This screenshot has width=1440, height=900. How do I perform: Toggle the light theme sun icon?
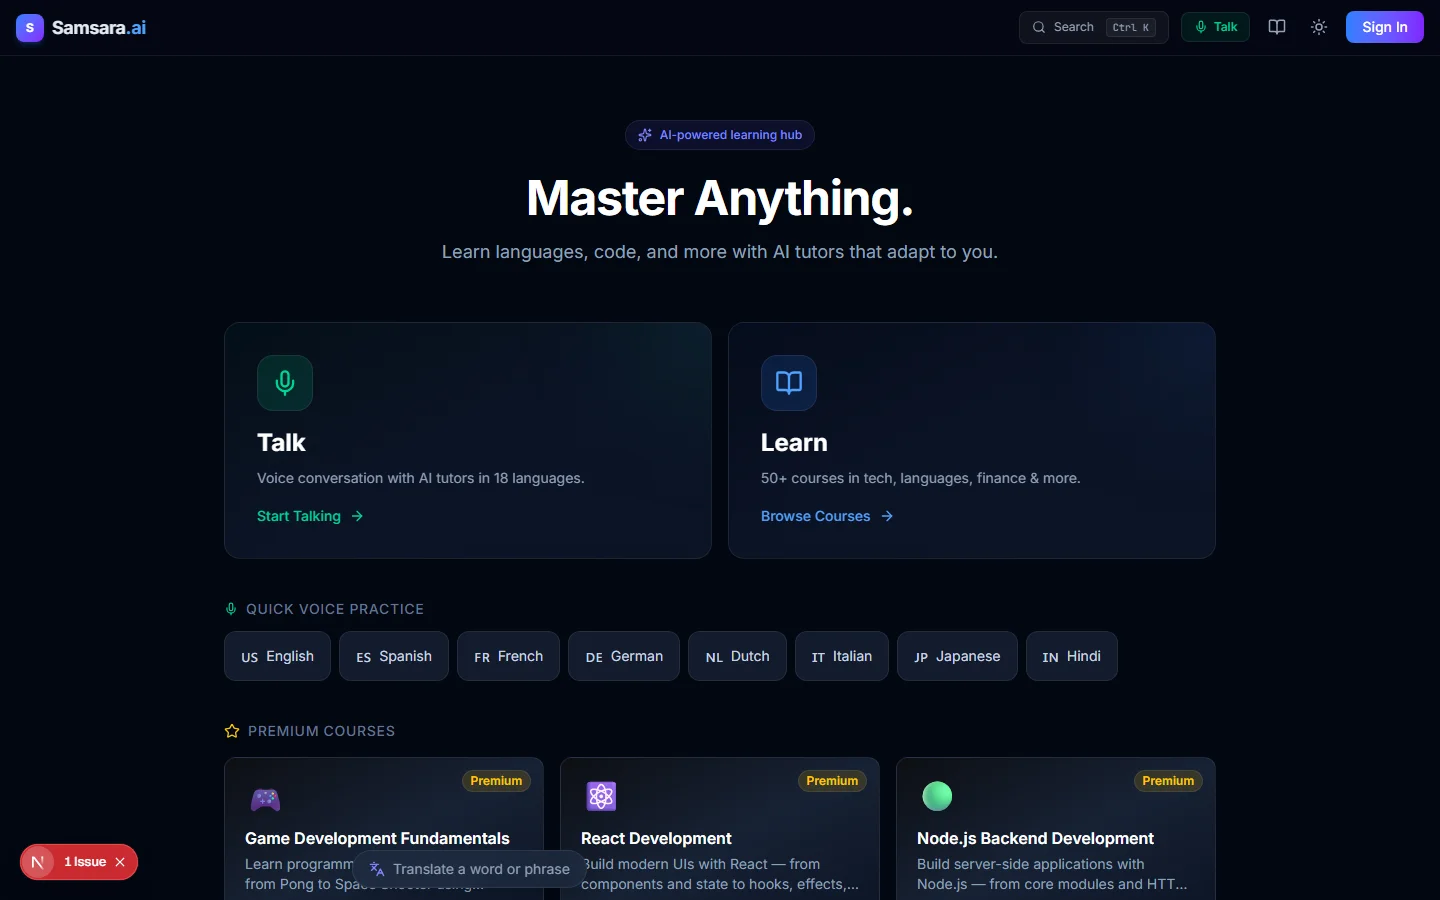(x=1319, y=27)
